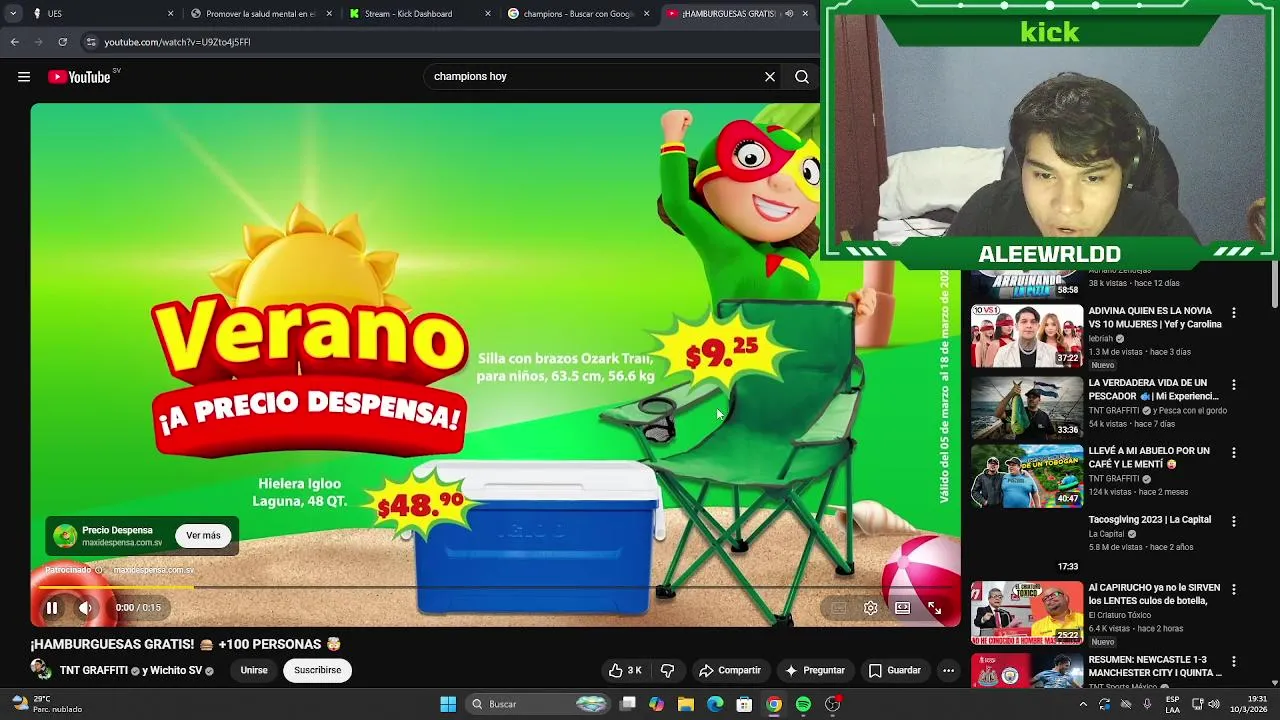Open the channel avatar below the video

[41, 670]
